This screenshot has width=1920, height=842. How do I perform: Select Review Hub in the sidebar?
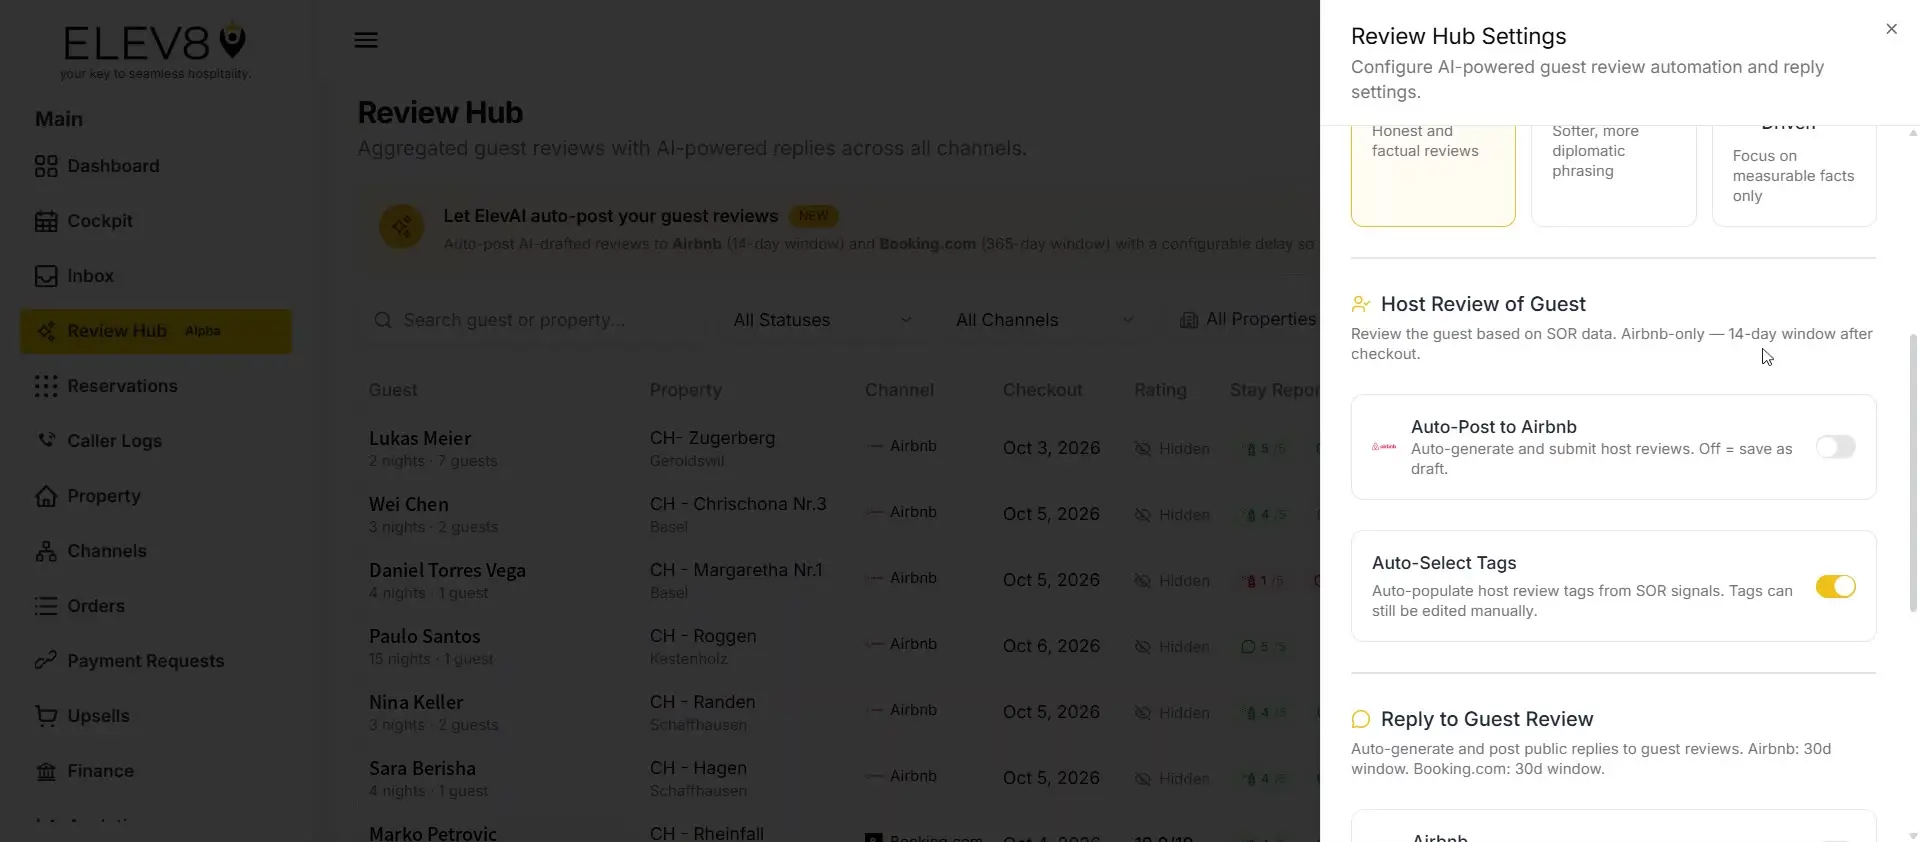pyautogui.click(x=156, y=331)
